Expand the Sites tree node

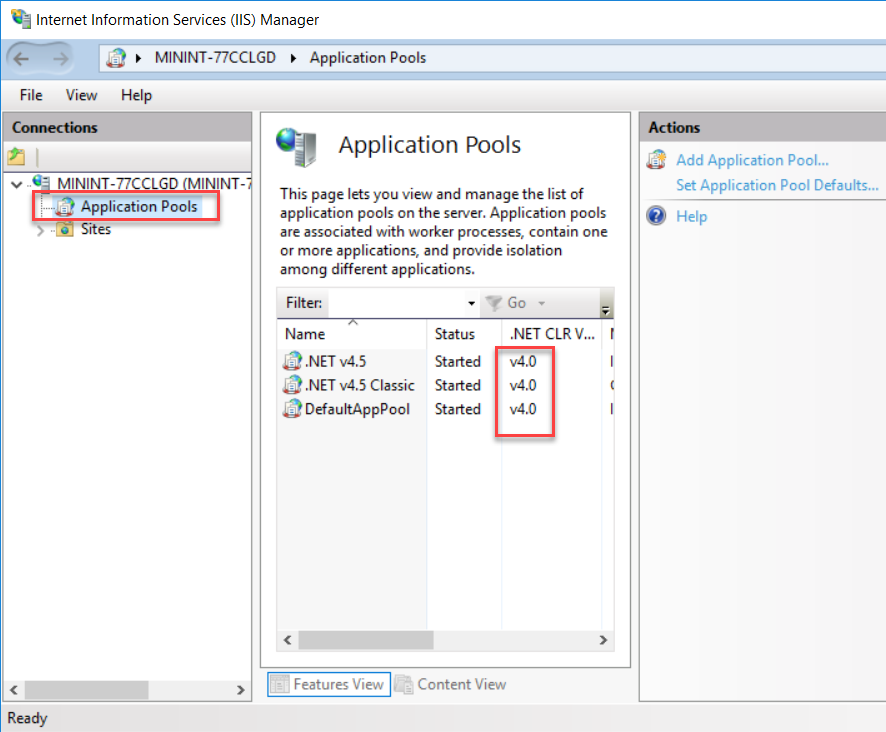[40, 230]
